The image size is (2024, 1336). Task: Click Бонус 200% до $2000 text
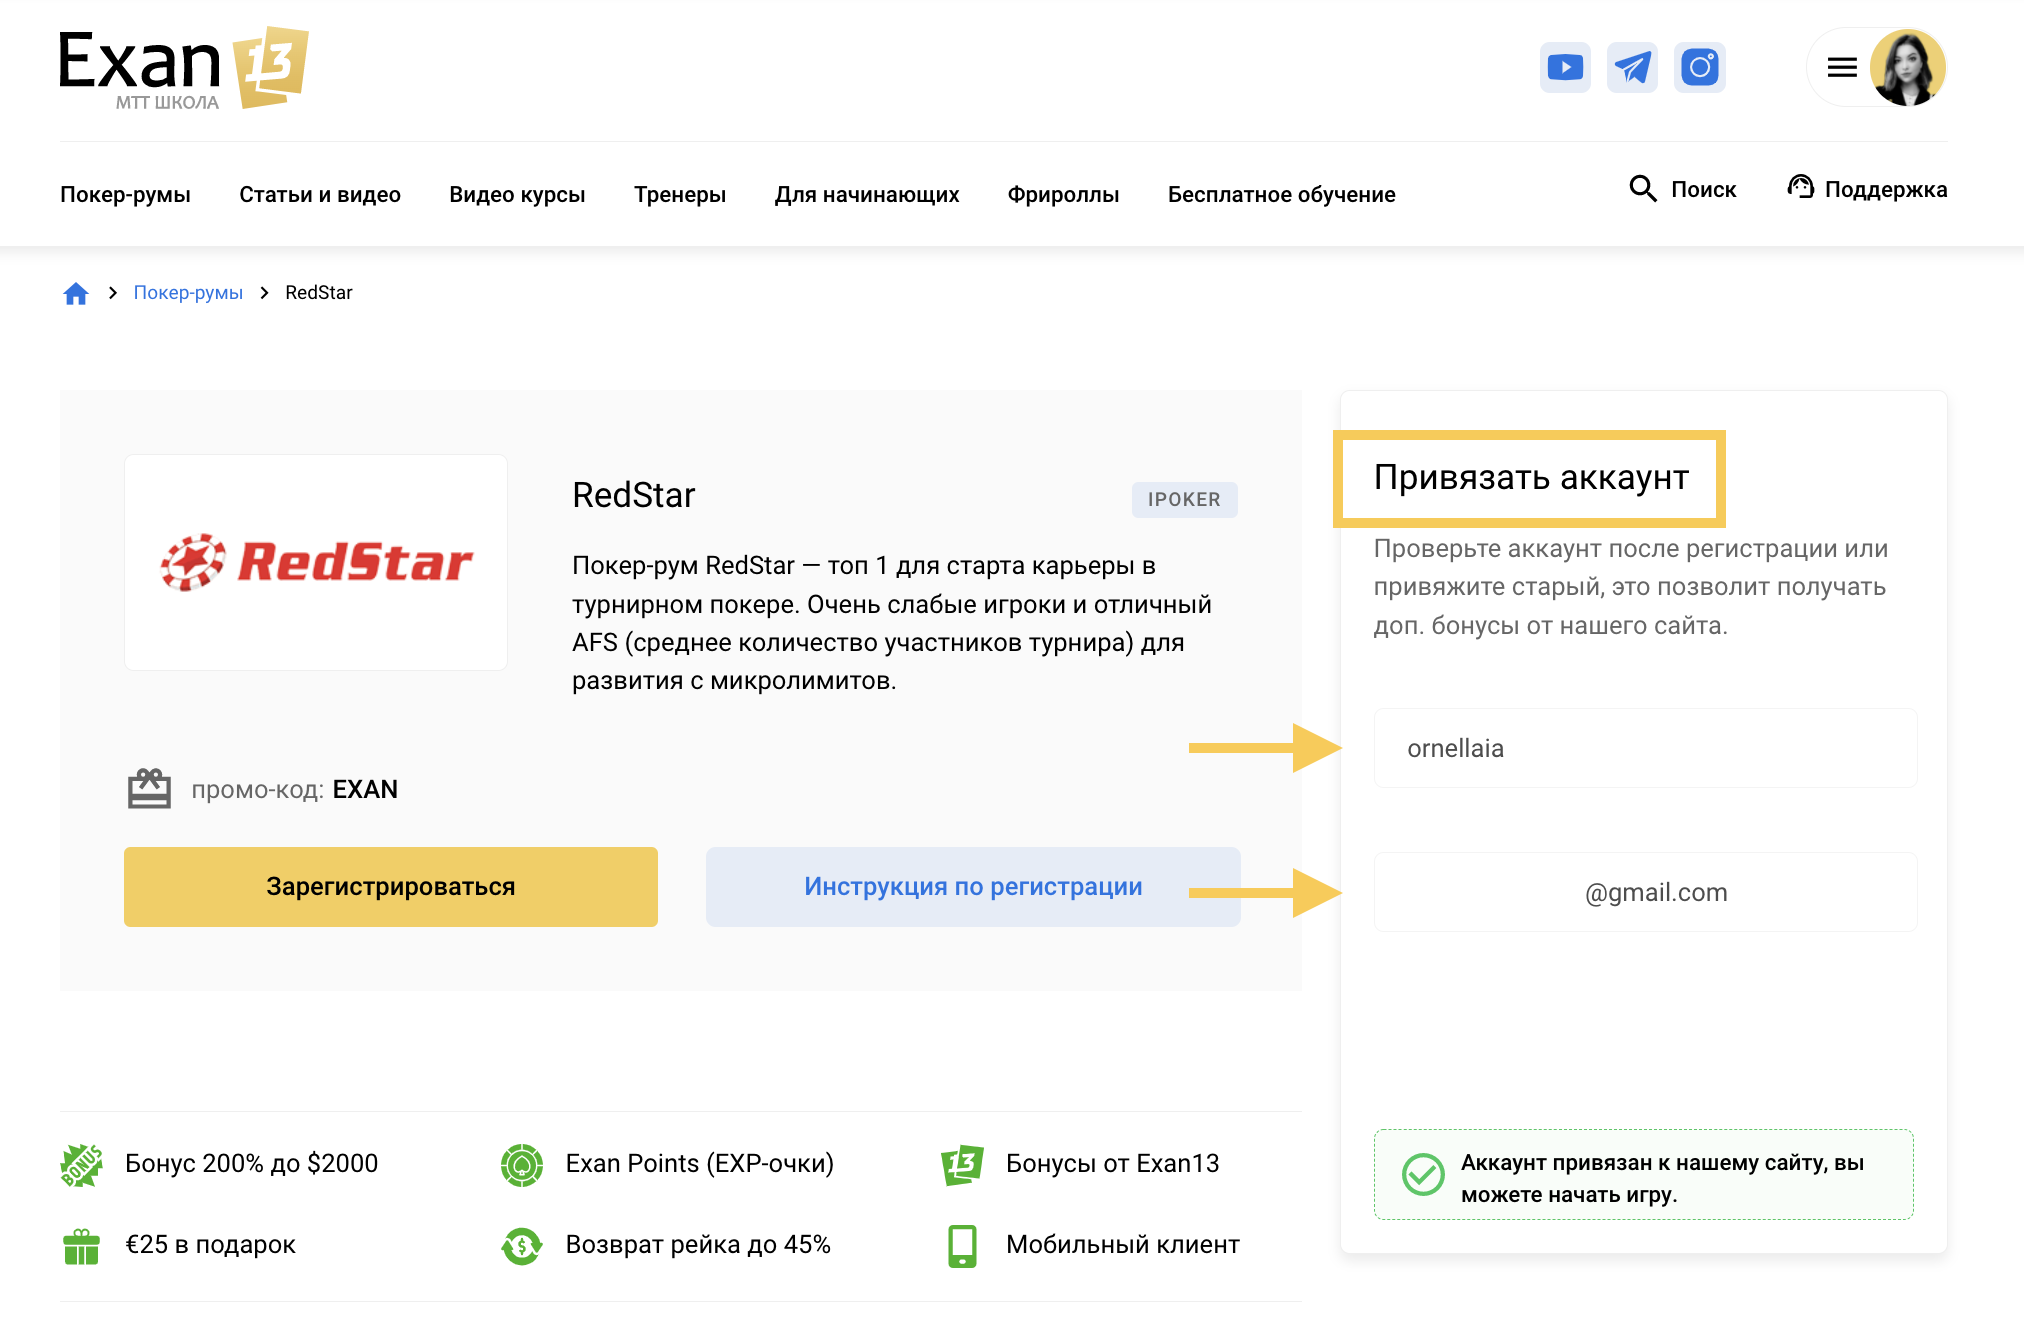point(251,1163)
